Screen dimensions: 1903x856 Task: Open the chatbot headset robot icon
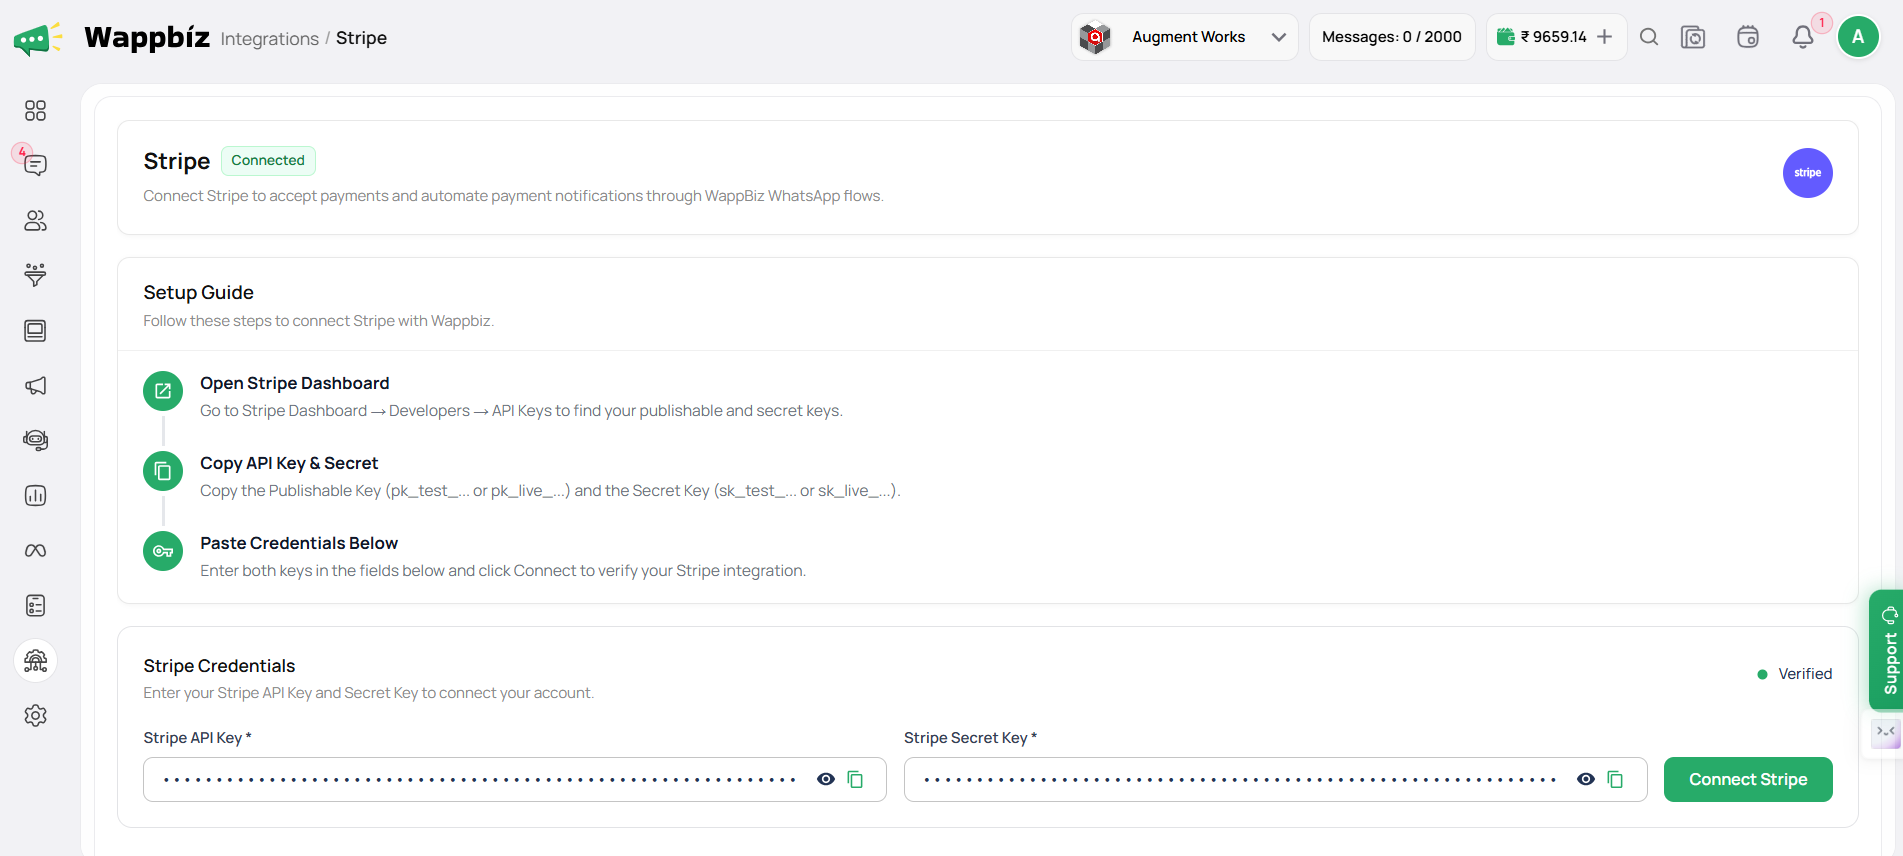click(x=36, y=440)
